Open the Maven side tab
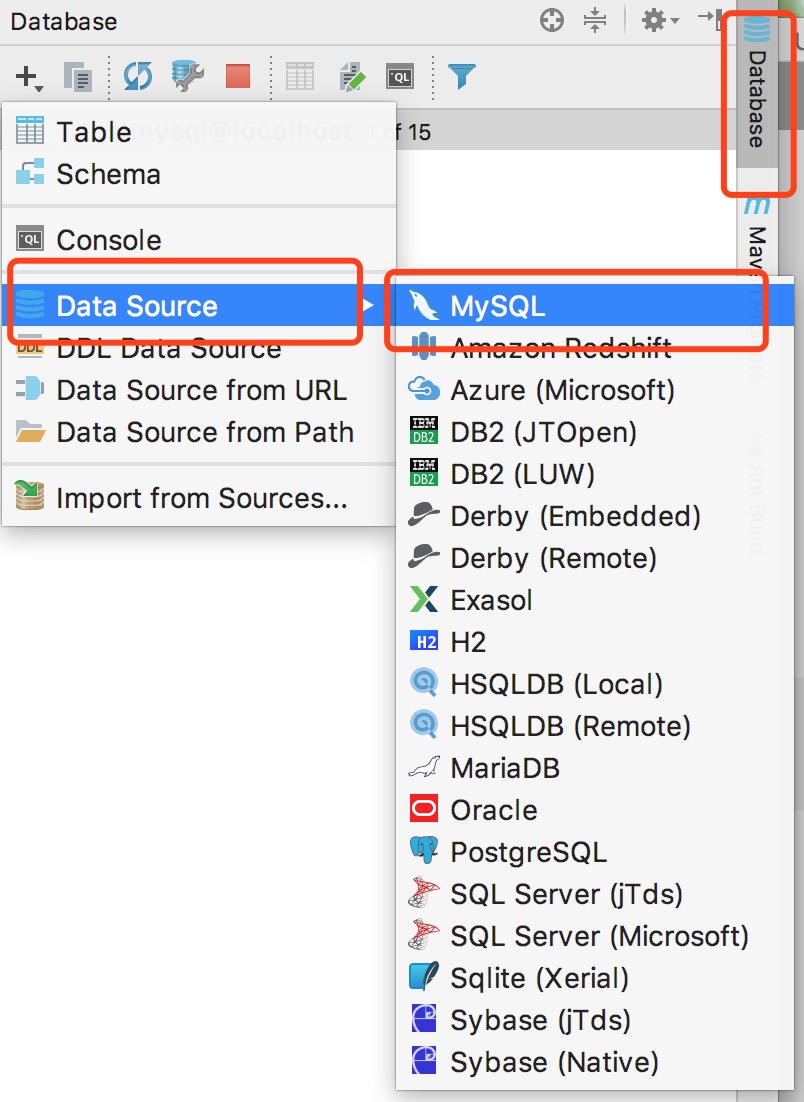This screenshot has width=804, height=1102. (x=757, y=235)
